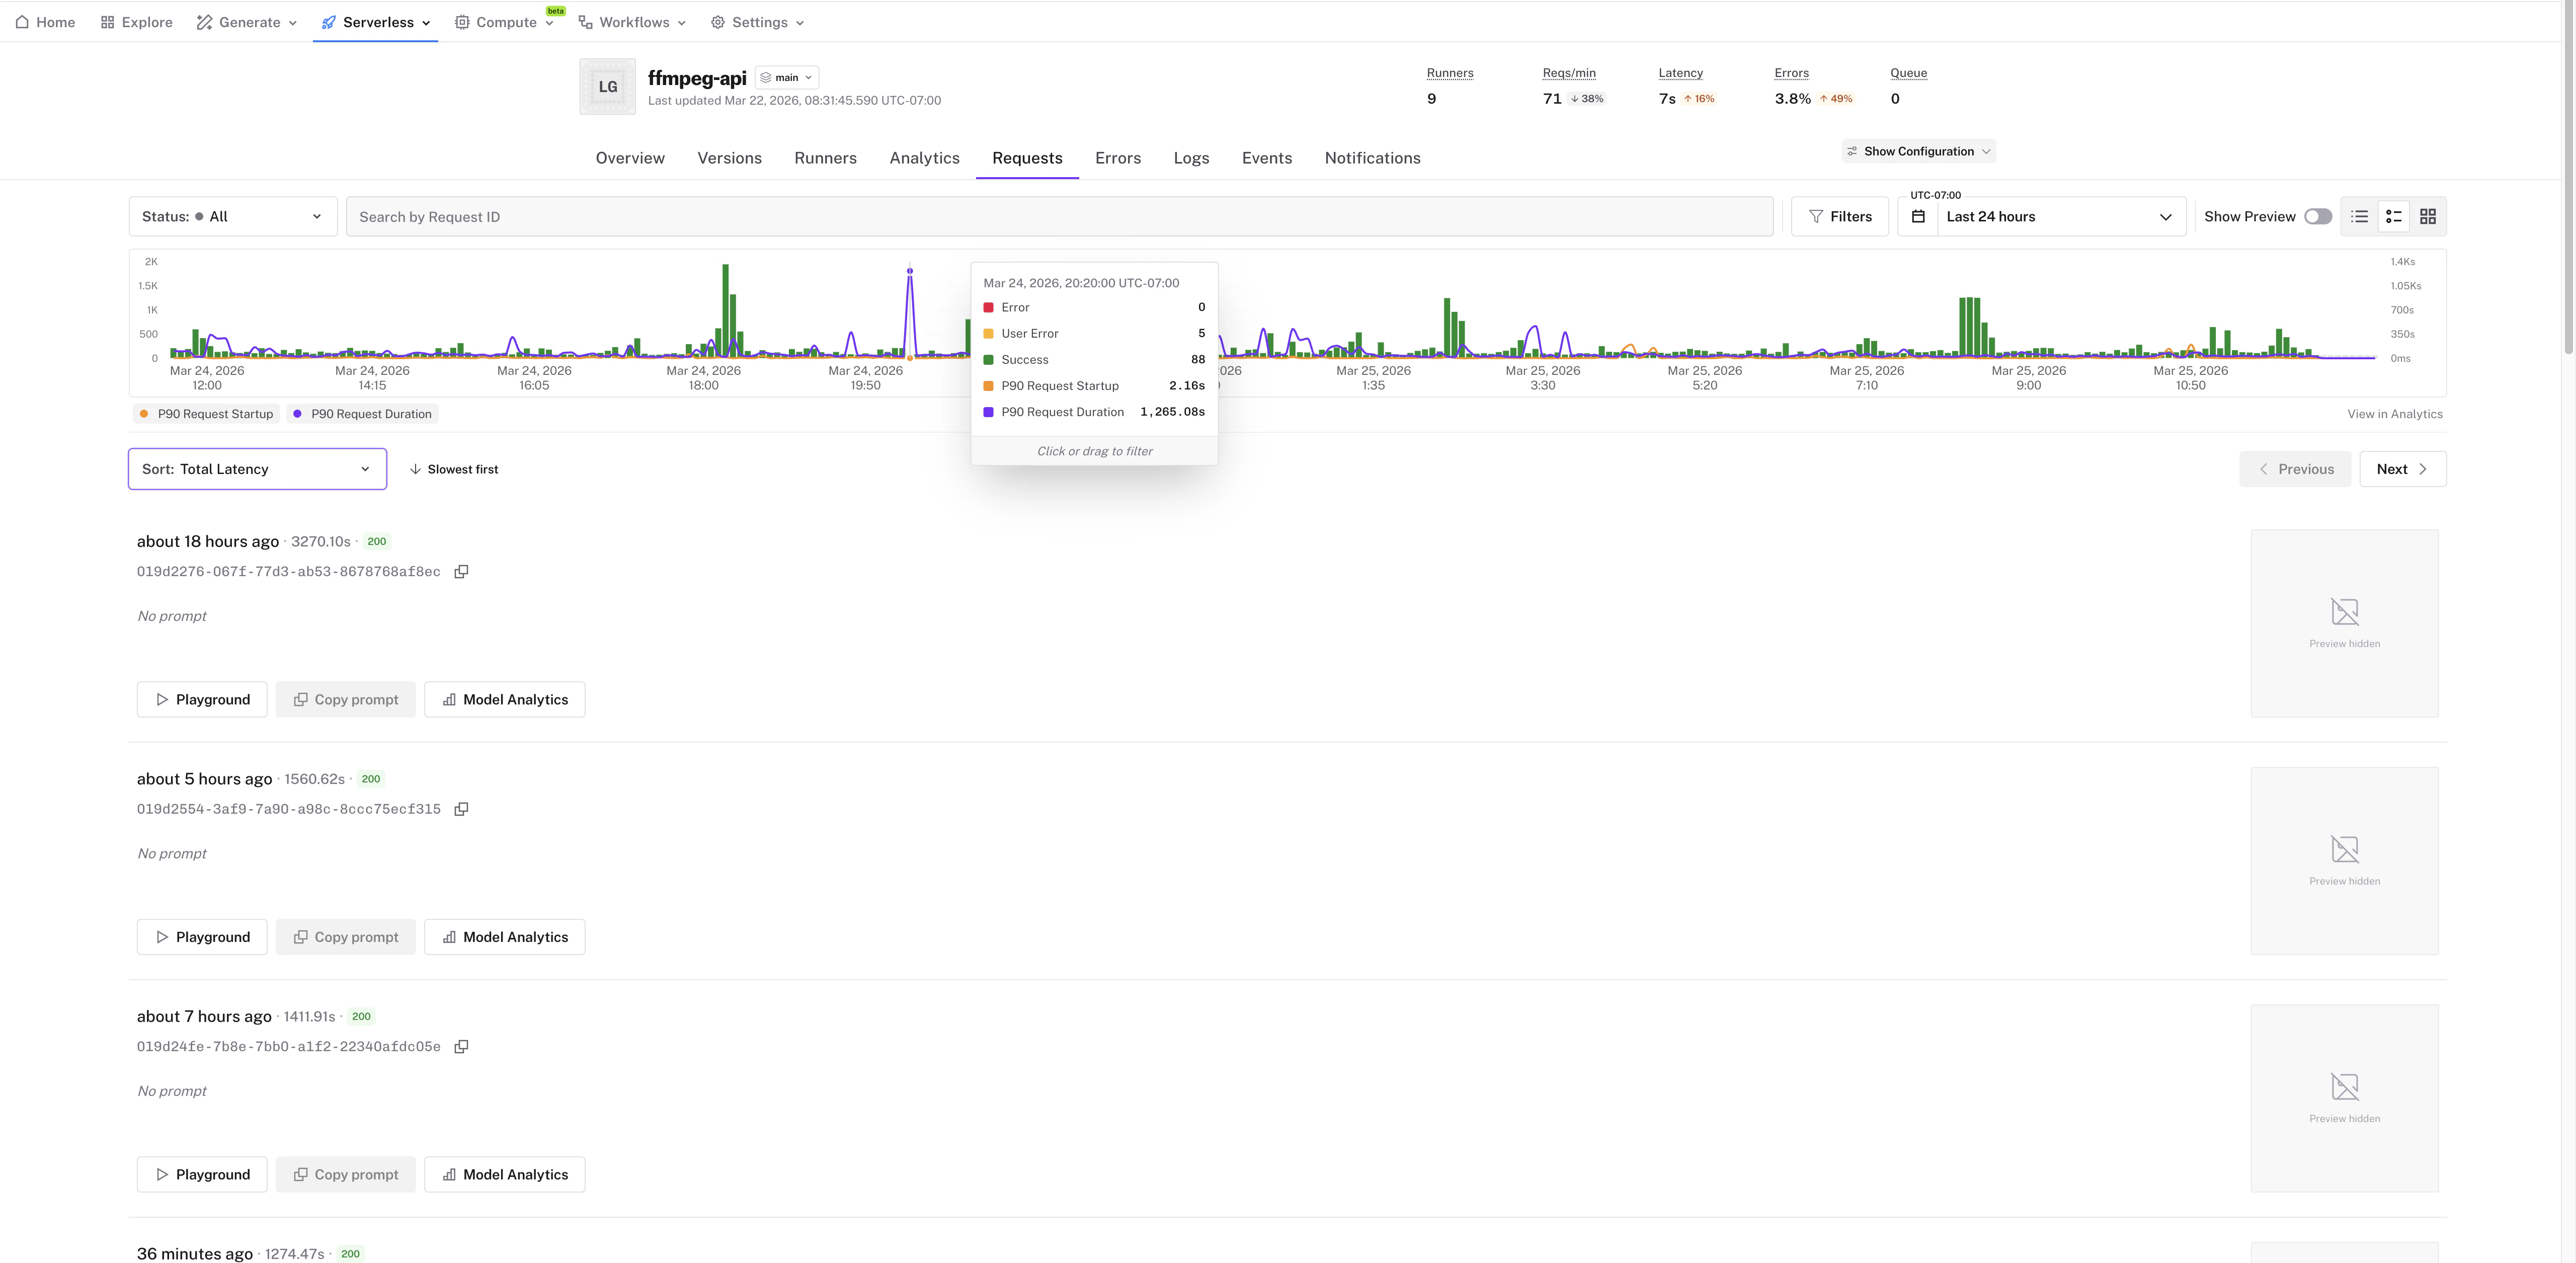Open the Status: All dropdown
Image resolution: width=2576 pixels, height=1263 pixels.
232,216
